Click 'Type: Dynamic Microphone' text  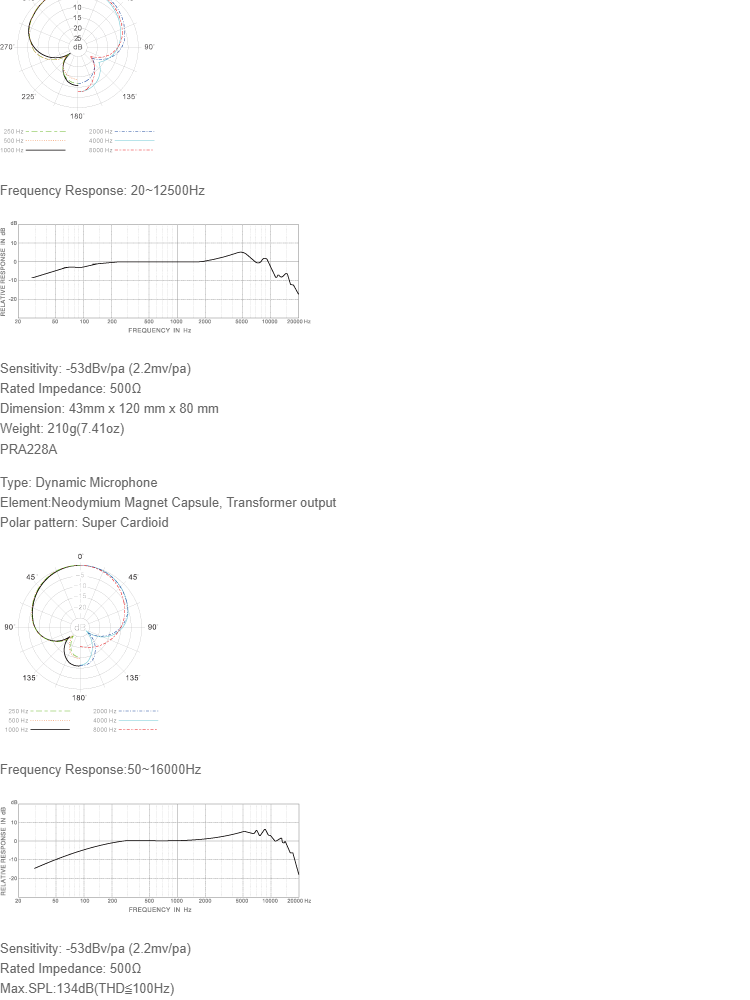78,483
